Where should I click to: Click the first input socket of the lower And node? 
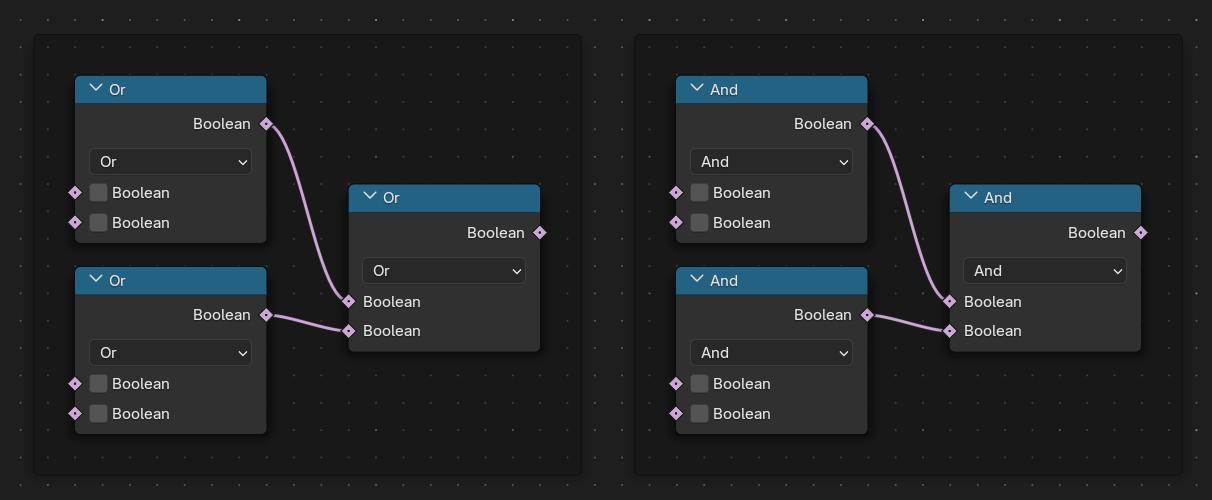coord(676,384)
